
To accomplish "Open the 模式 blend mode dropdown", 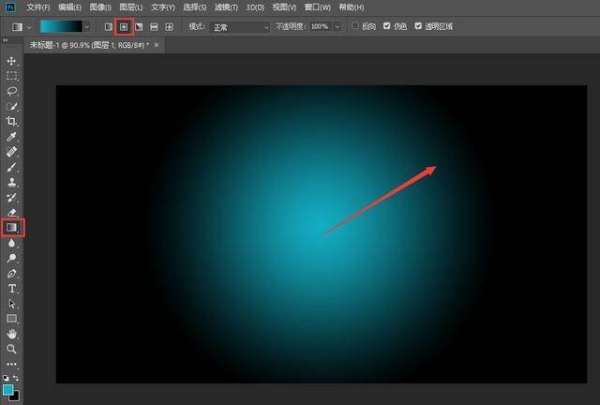I will pos(240,27).
